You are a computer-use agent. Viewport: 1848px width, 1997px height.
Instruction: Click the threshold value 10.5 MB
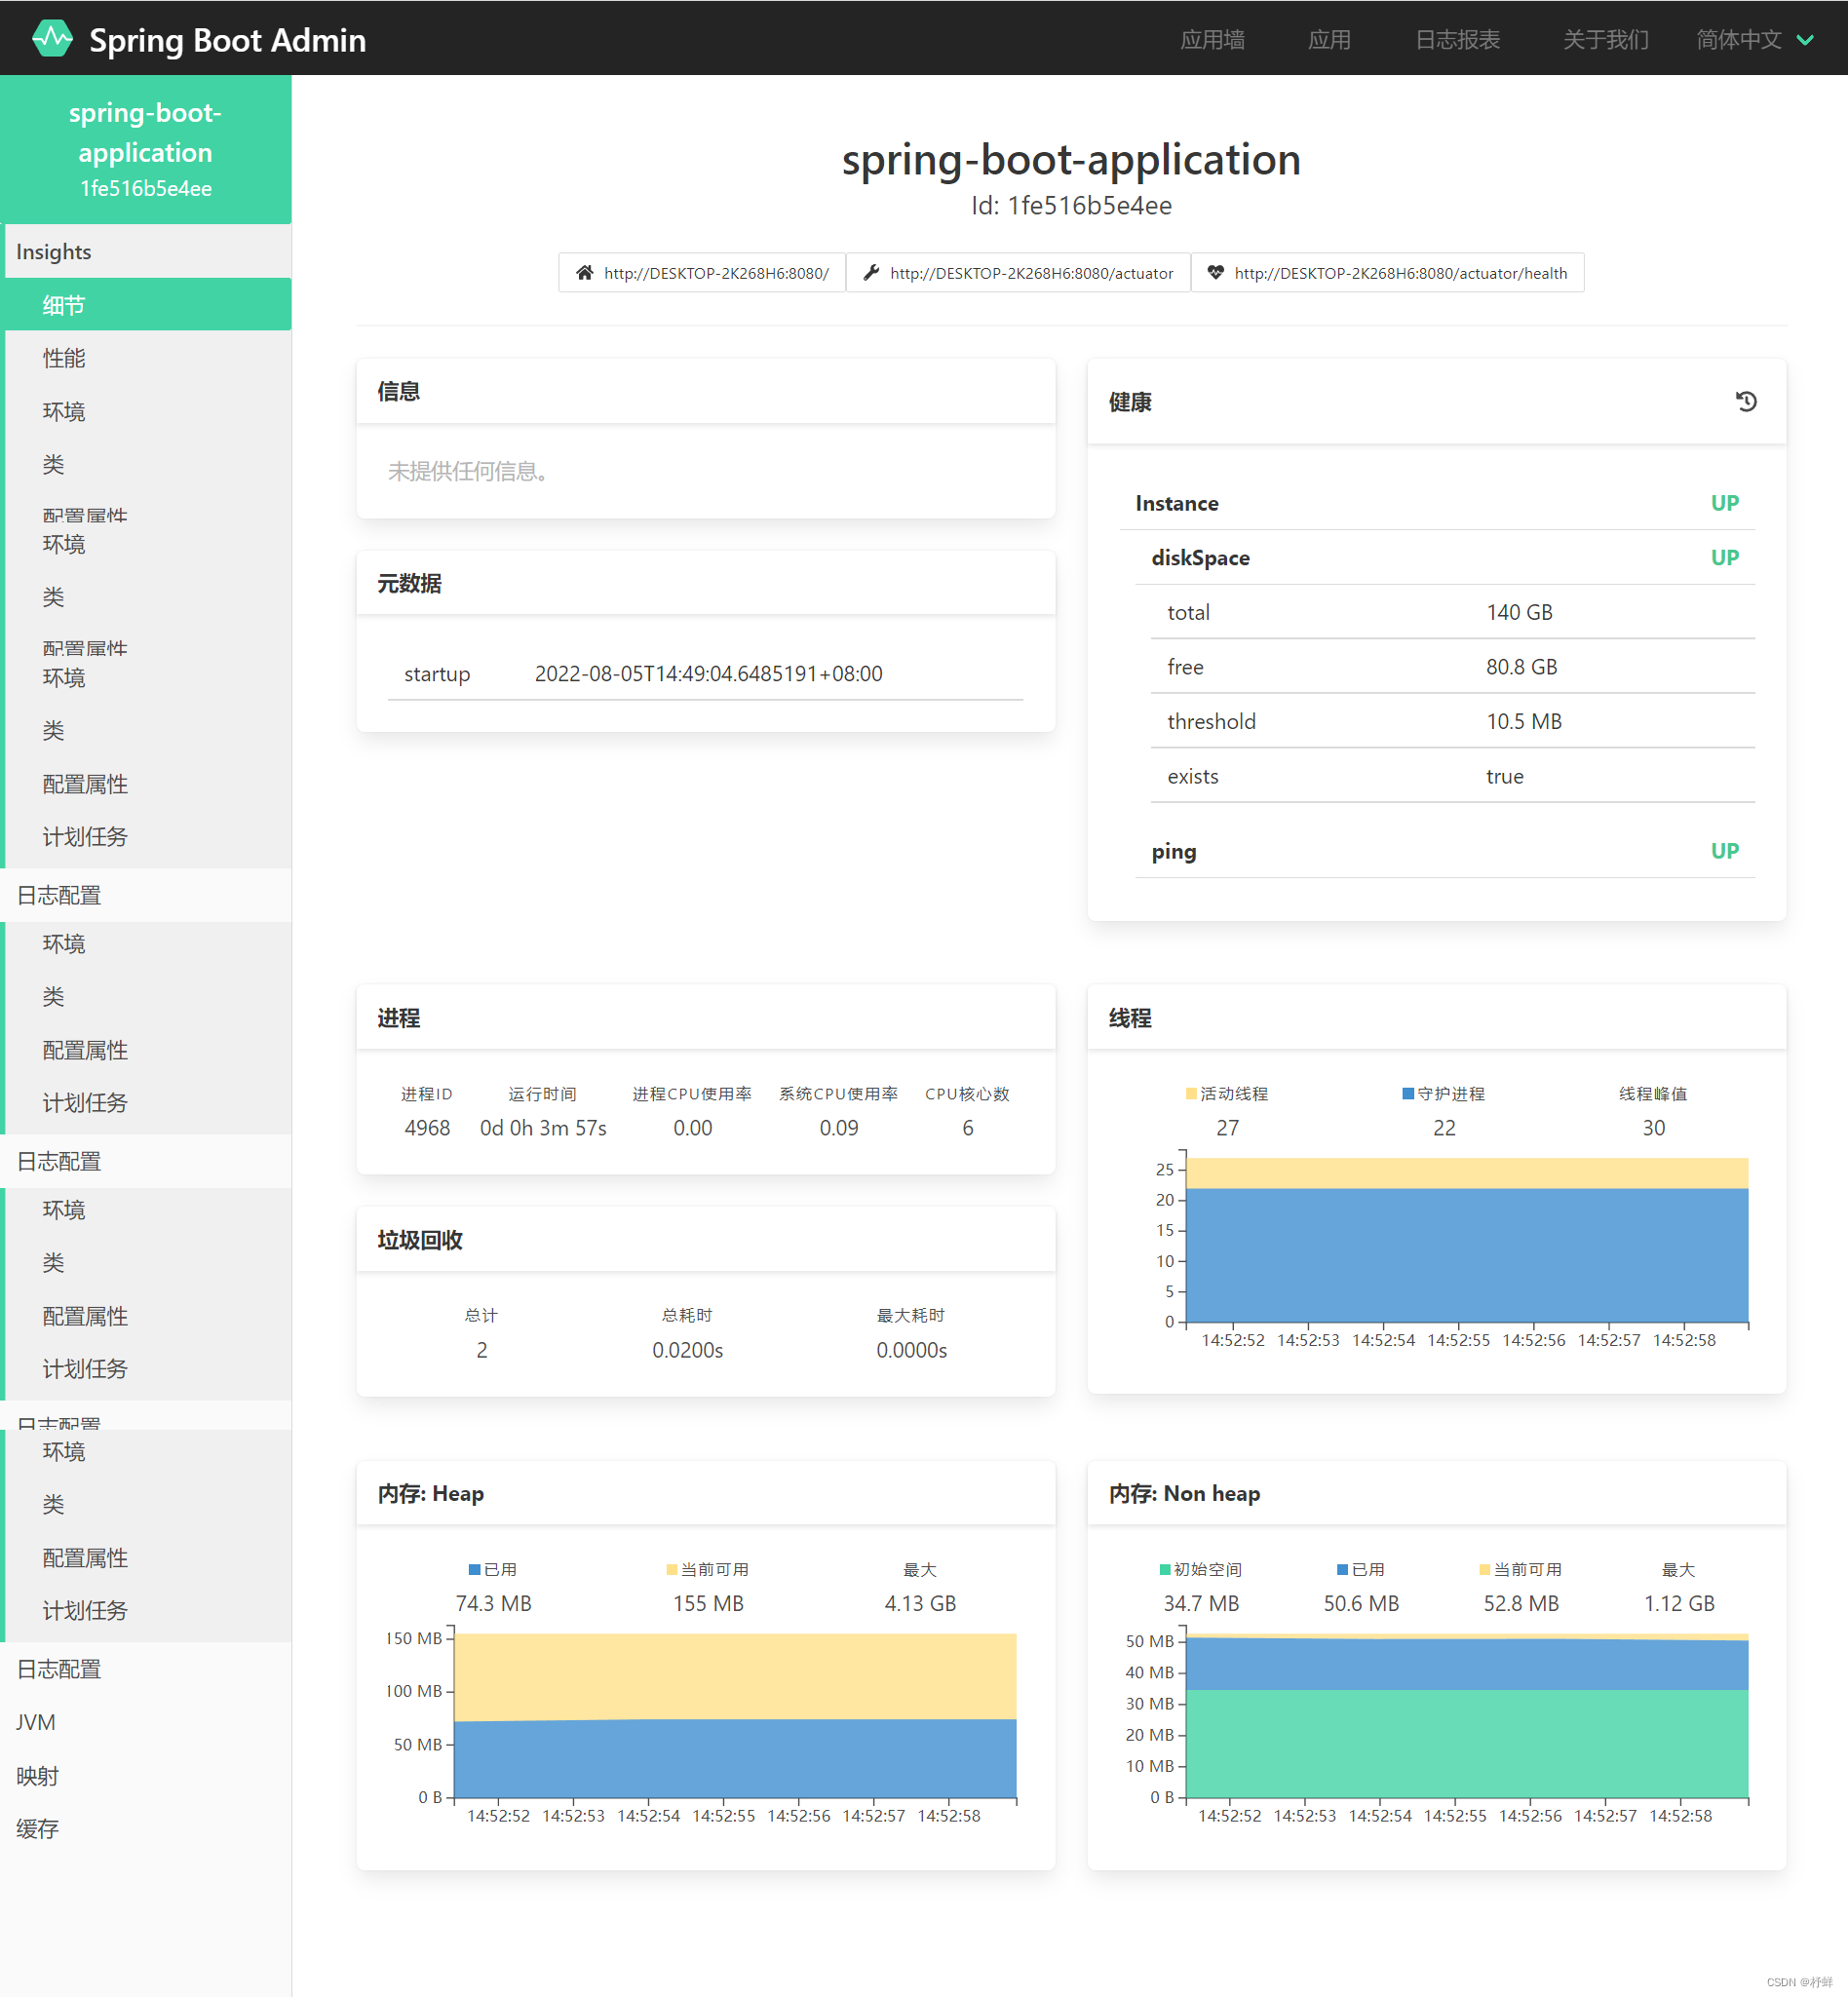(1524, 722)
